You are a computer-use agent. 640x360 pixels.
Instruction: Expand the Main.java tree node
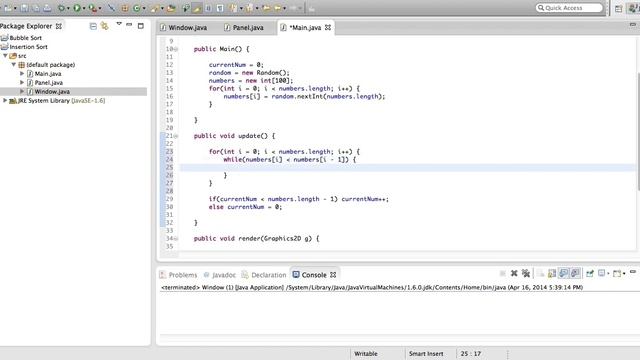pyautogui.click(x=22, y=73)
